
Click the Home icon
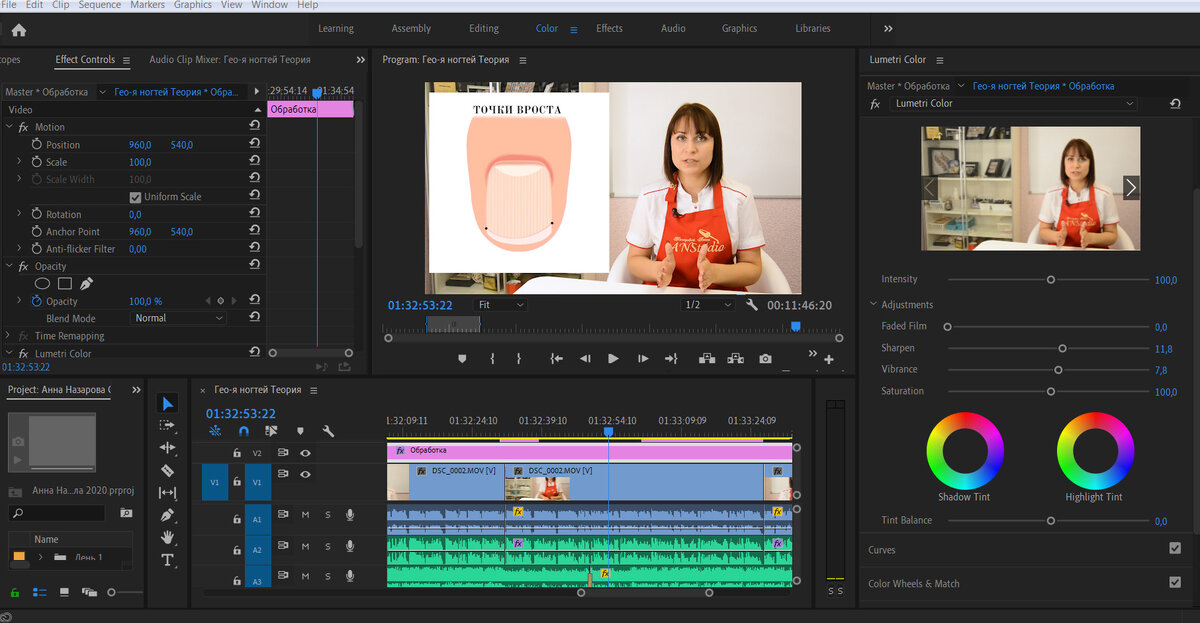click(x=18, y=29)
